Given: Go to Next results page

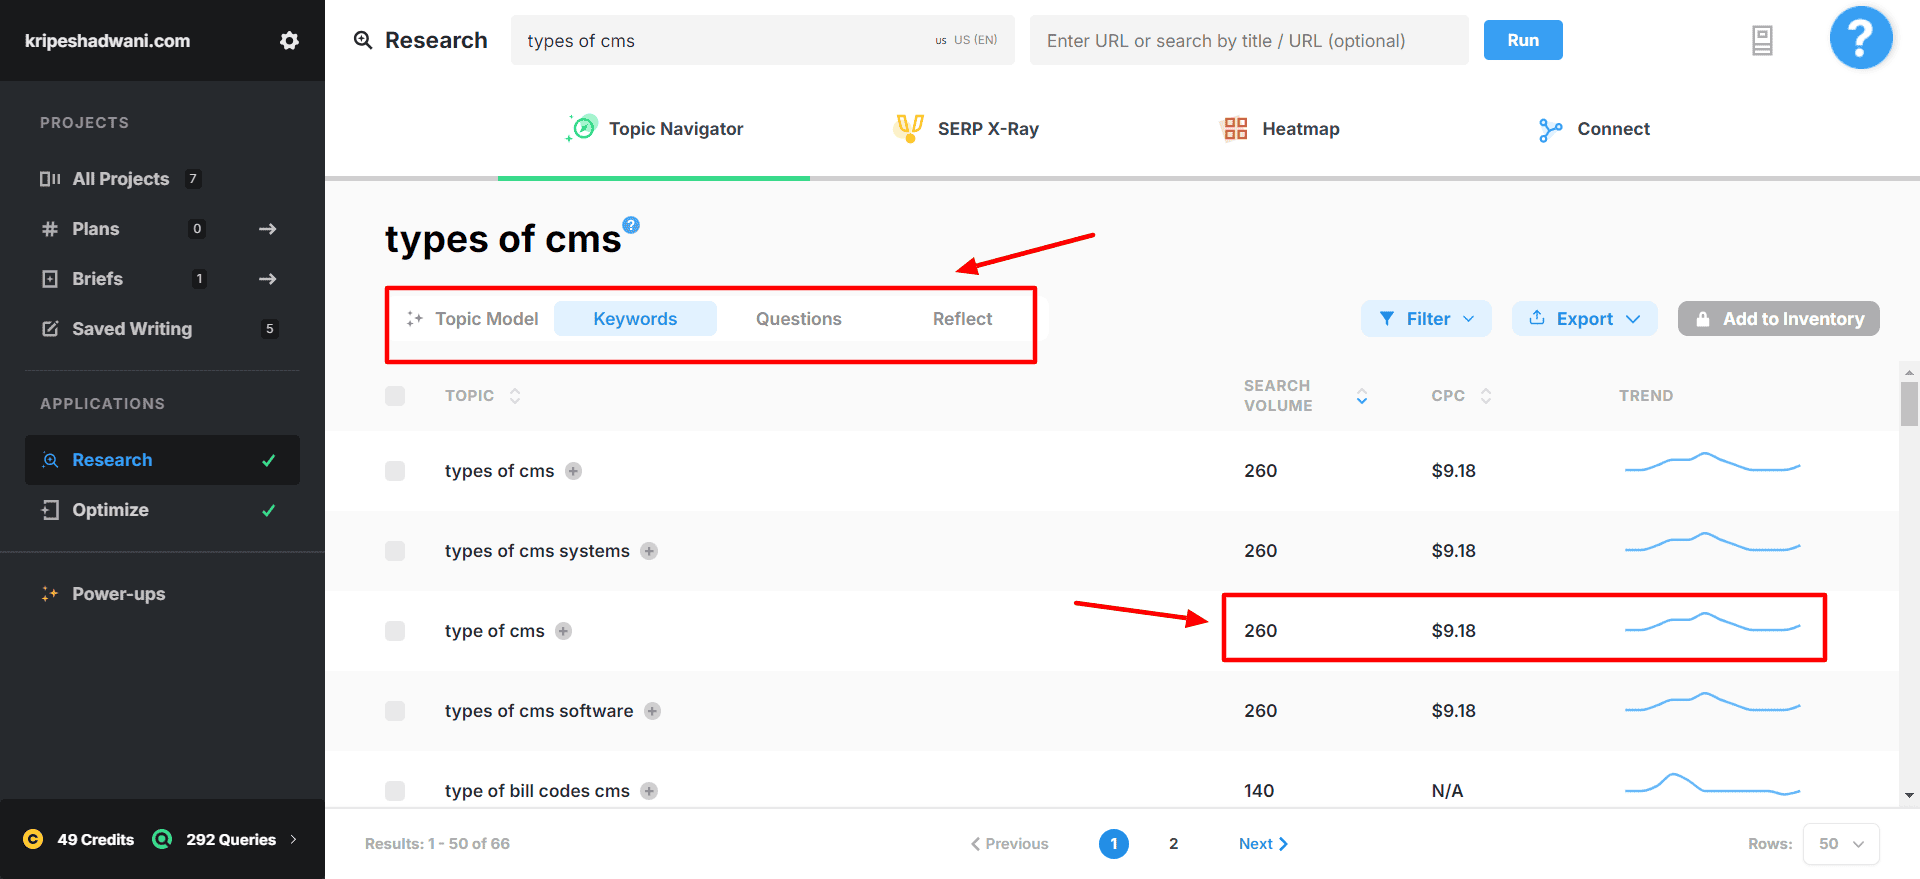Looking at the screenshot, I should pyautogui.click(x=1263, y=844).
